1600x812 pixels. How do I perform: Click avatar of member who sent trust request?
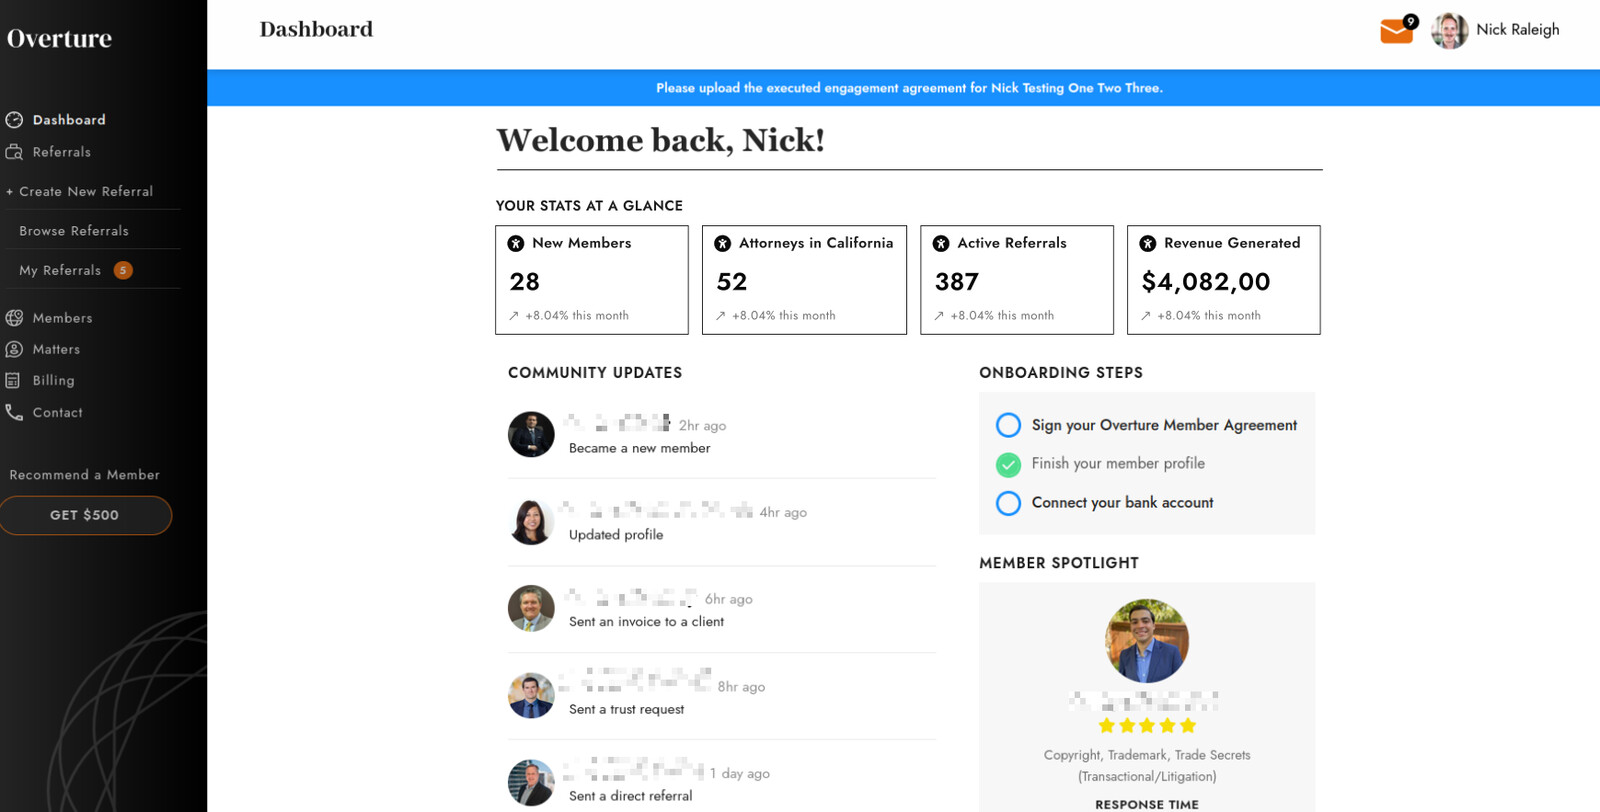click(531, 695)
